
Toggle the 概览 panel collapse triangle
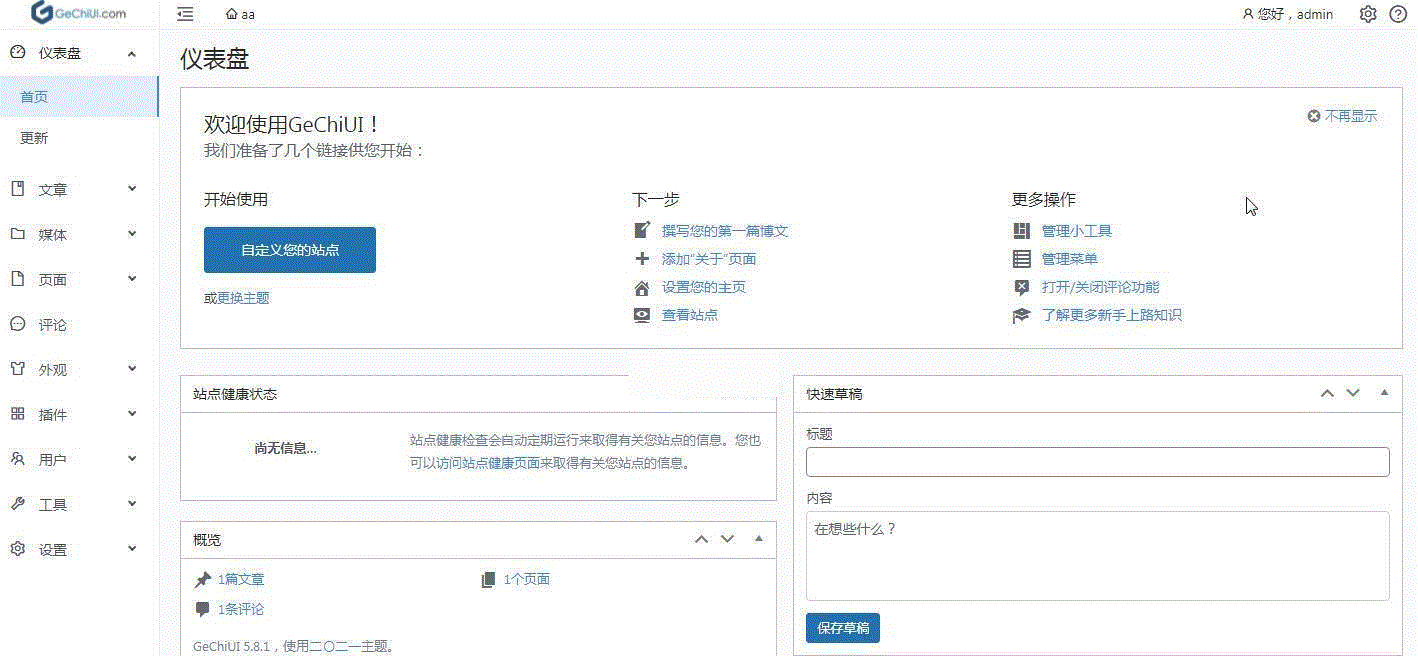pyautogui.click(x=758, y=539)
